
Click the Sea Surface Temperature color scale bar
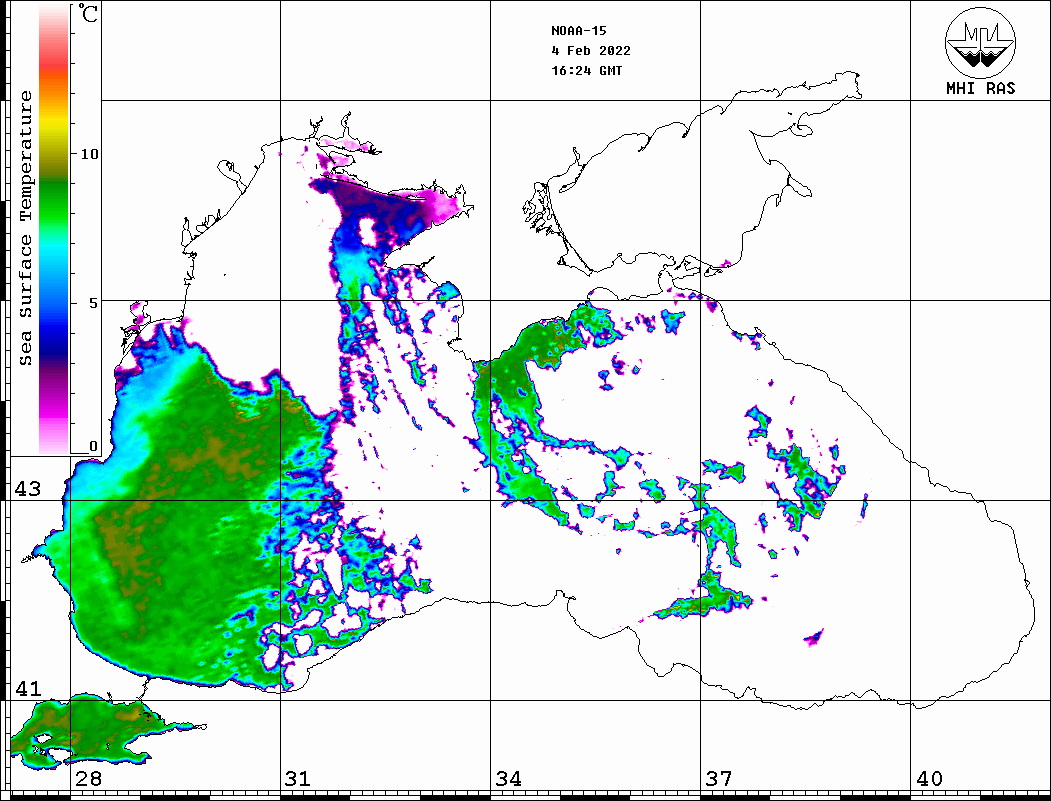pos(54,229)
